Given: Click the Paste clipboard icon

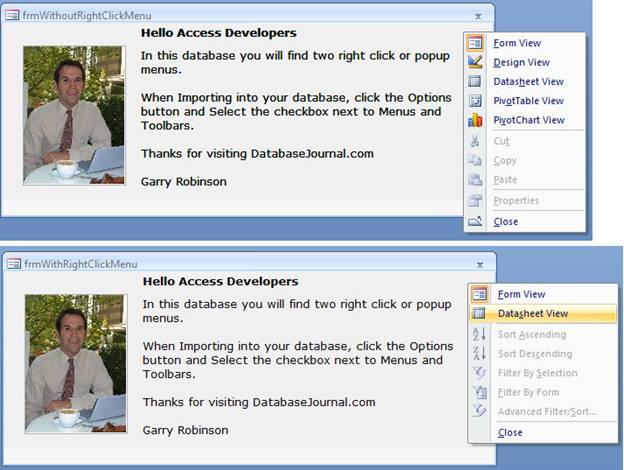Looking at the screenshot, I should click(475, 179).
